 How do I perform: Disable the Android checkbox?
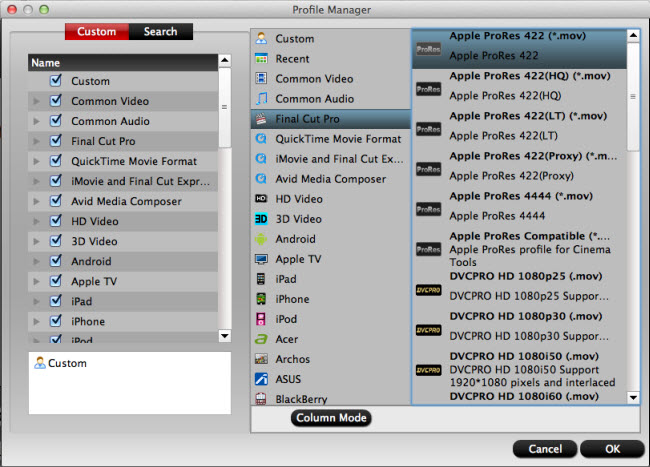[x=56, y=261]
